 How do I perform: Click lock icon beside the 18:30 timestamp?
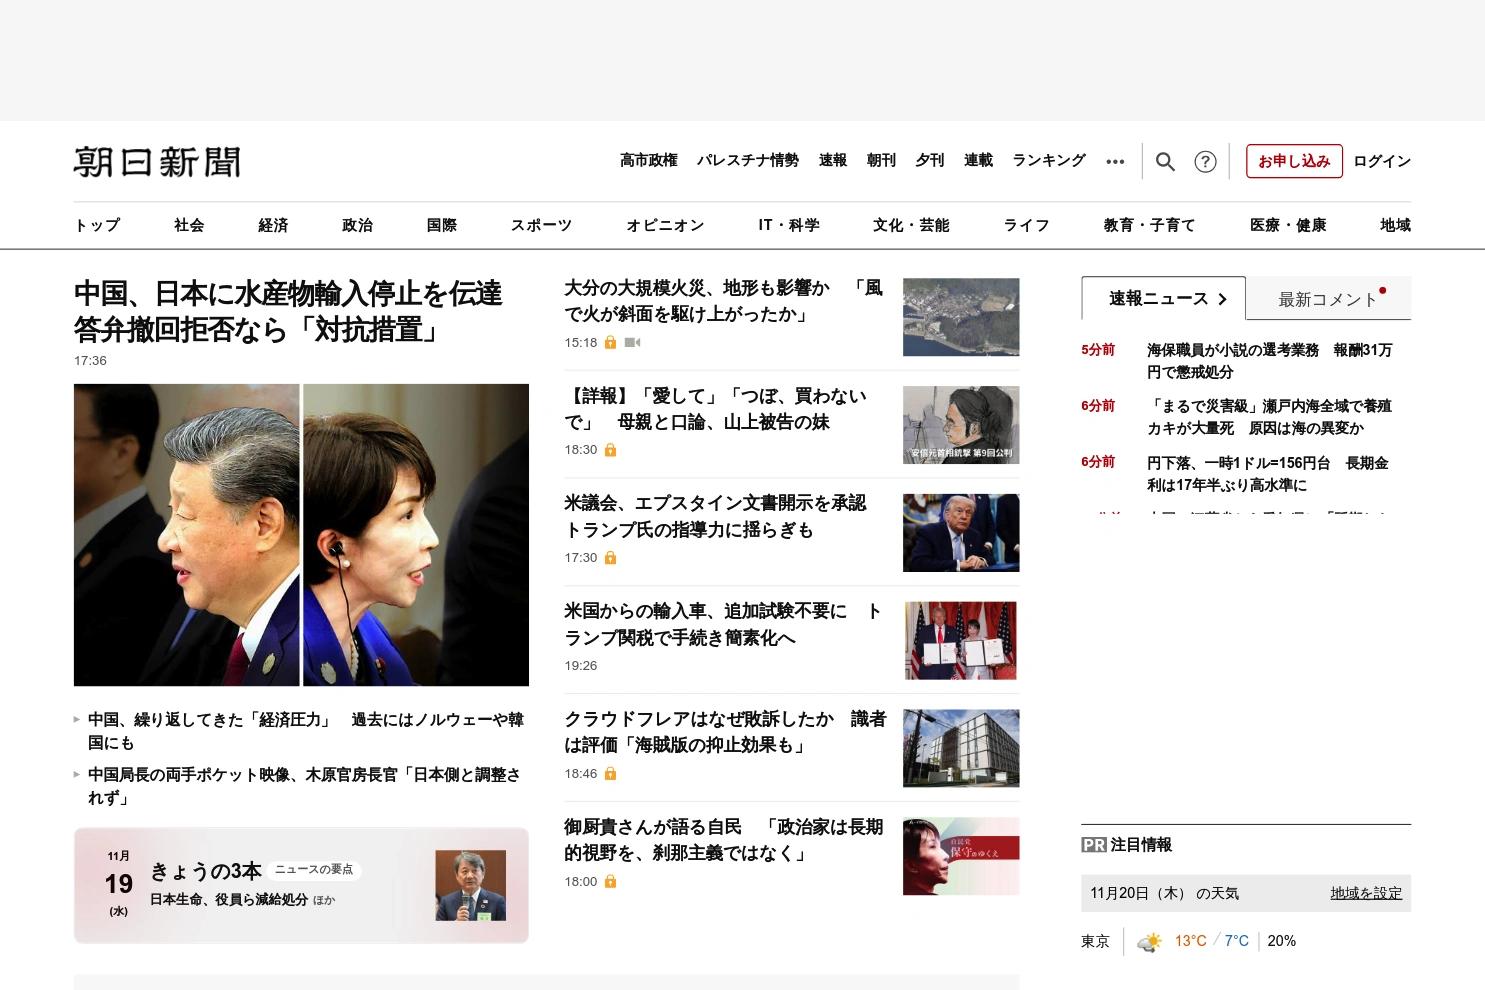[x=610, y=450]
